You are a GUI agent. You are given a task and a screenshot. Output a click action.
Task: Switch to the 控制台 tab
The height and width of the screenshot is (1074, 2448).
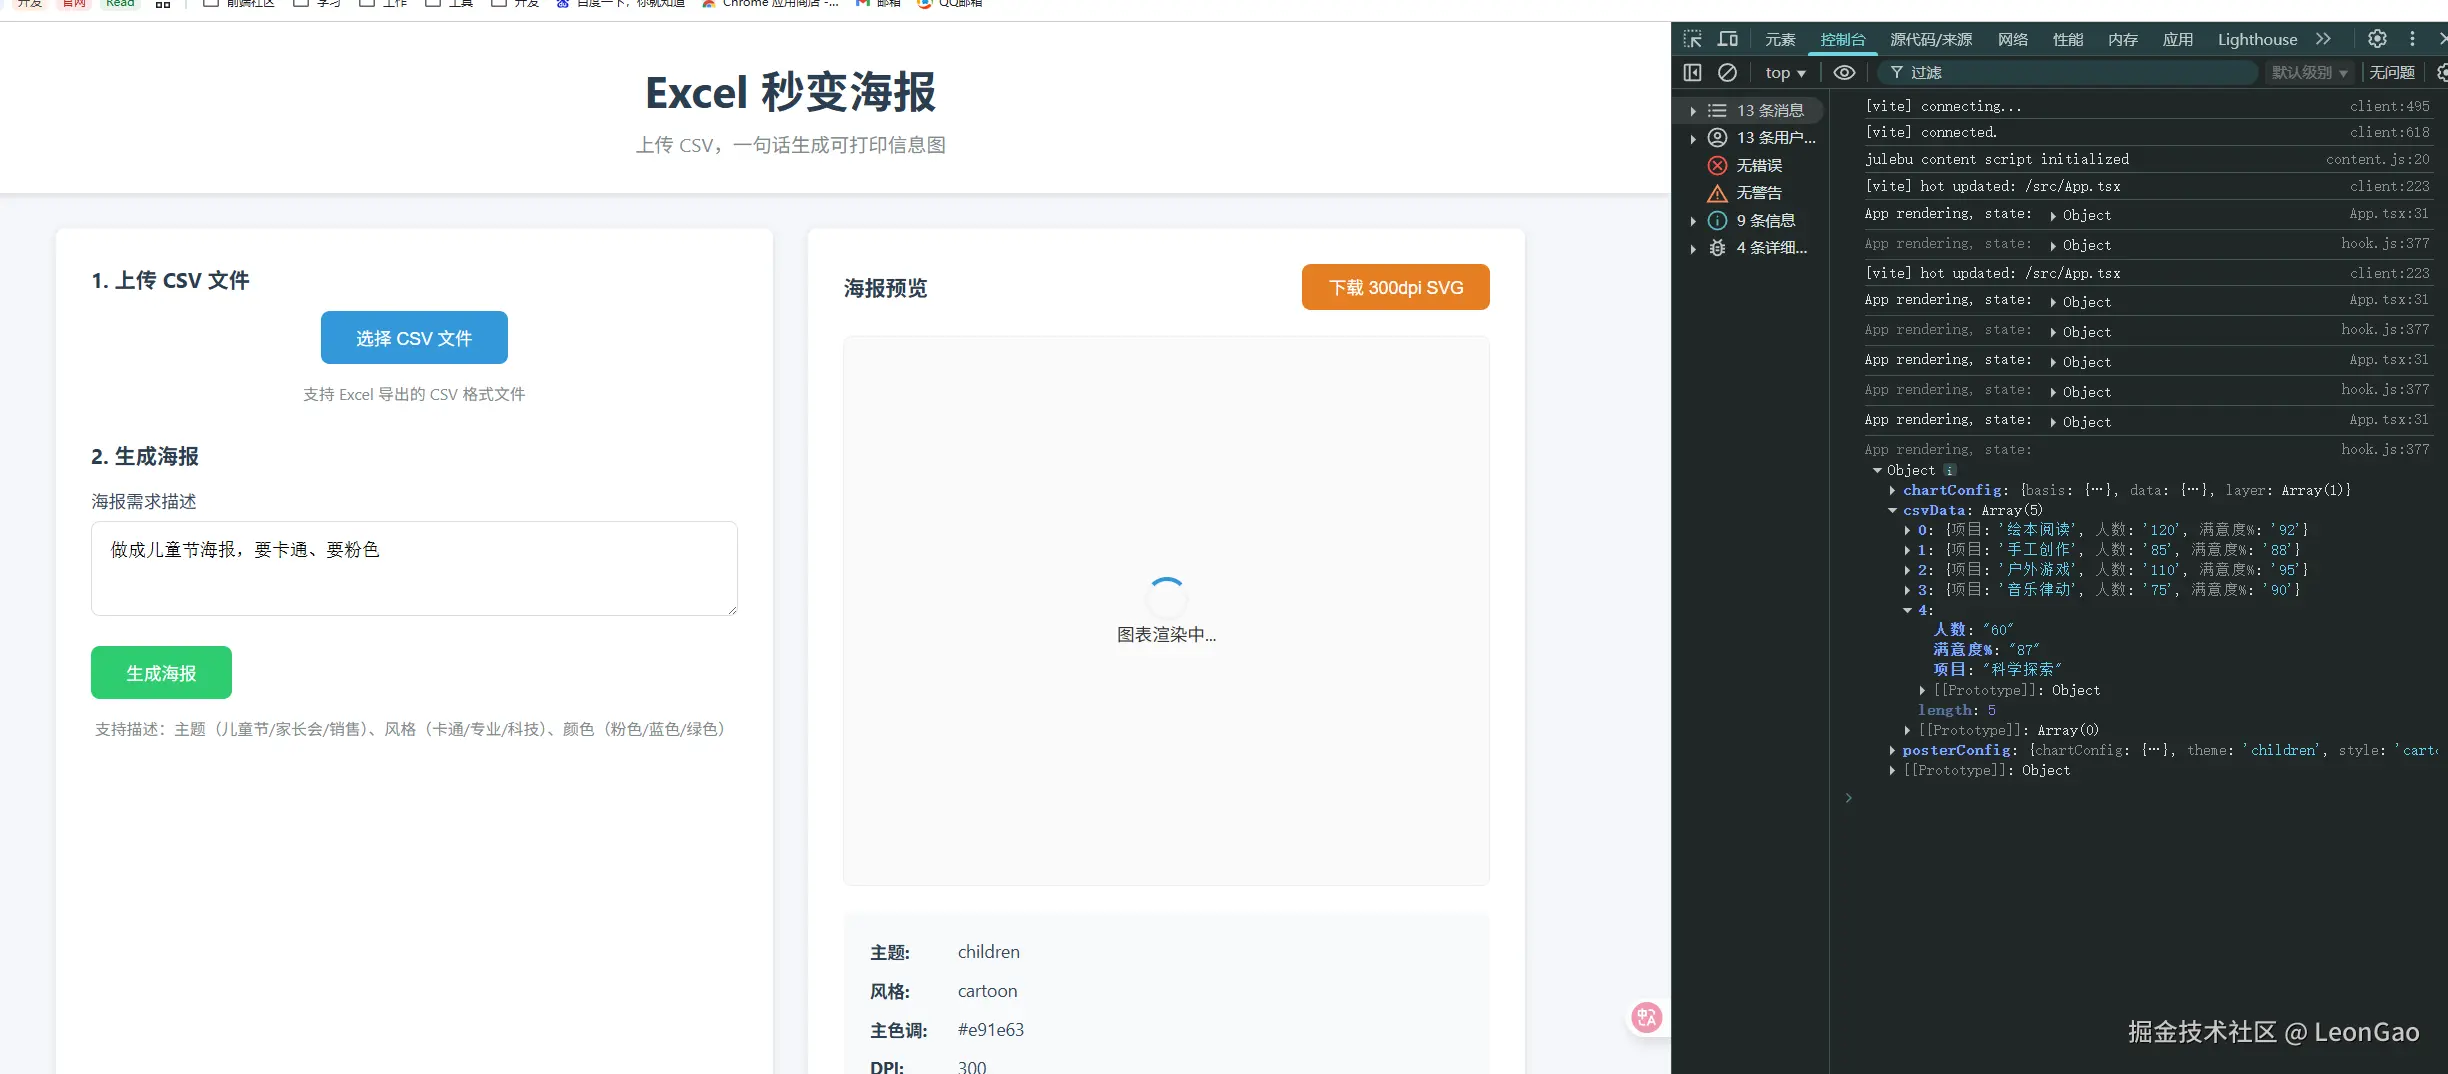(x=1843, y=39)
